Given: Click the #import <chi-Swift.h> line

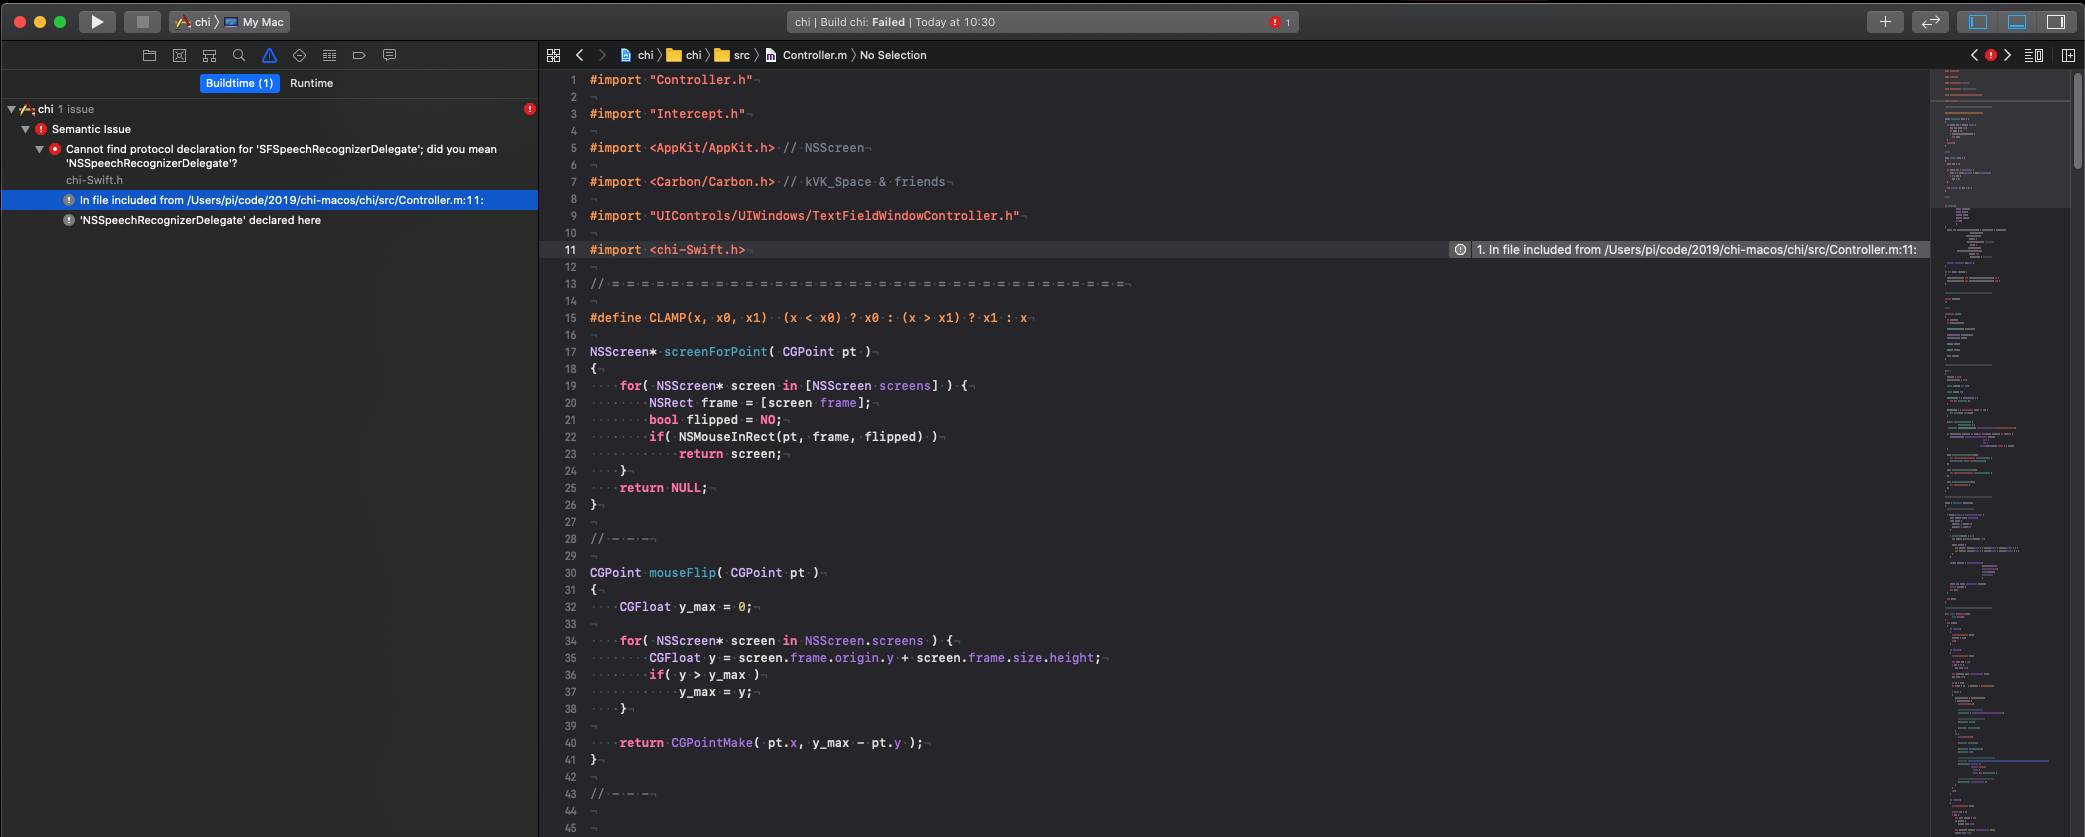Looking at the screenshot, I should [667, 250].
